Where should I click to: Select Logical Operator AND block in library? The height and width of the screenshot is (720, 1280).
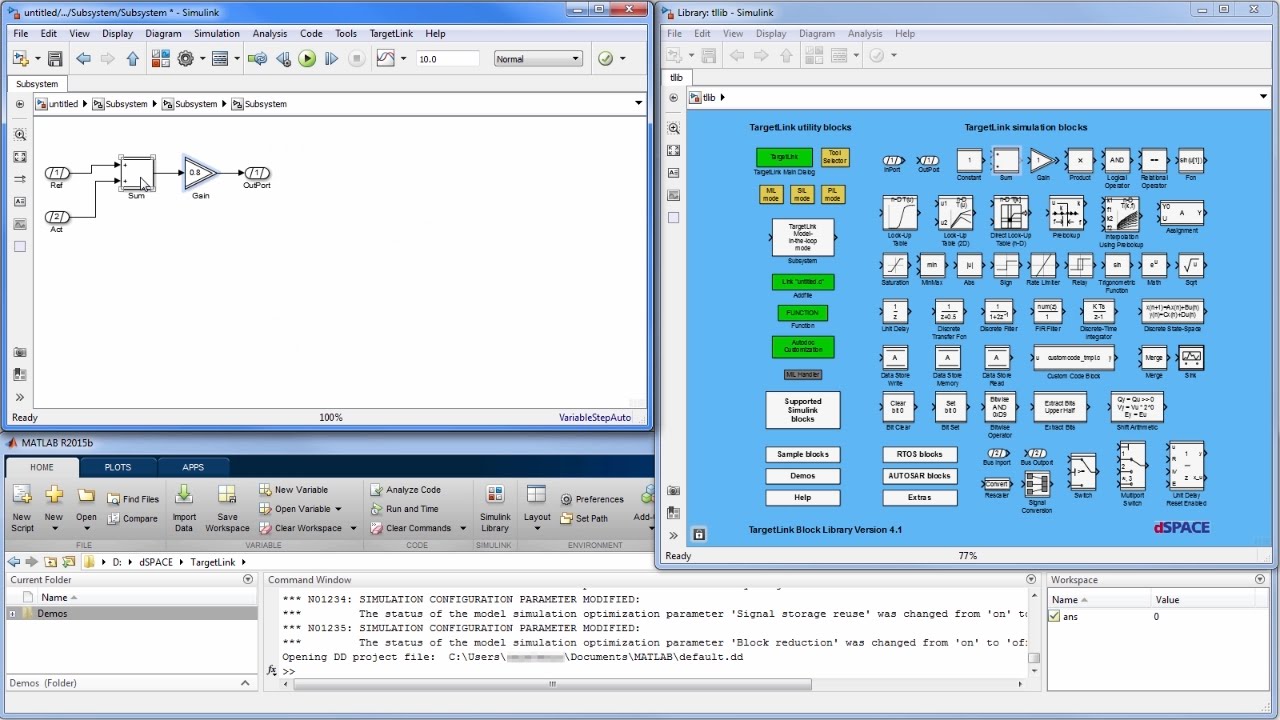coord(1117,160)
